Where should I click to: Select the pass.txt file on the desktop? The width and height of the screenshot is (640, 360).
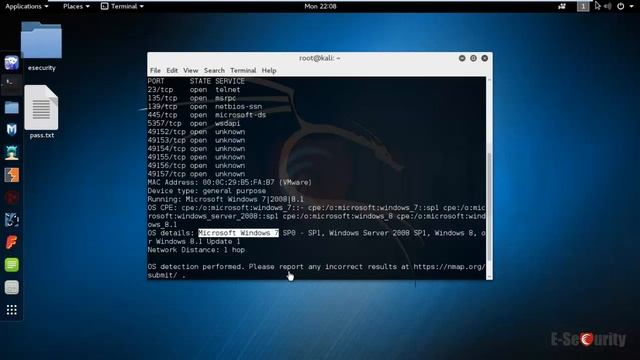tap(41, 112)
